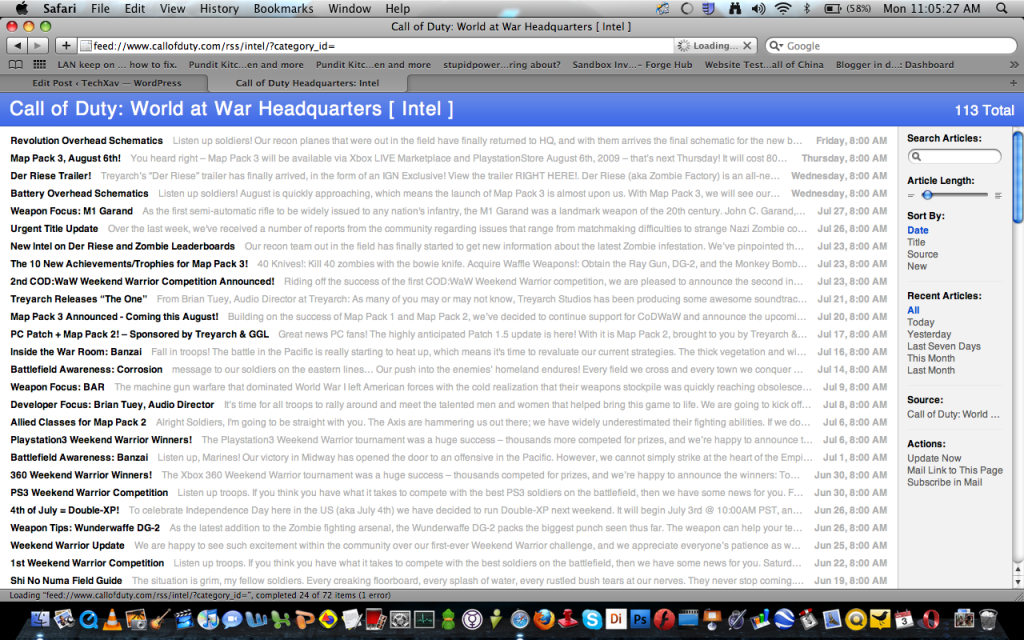Click the Bluetooth status icon
1024x640 pixels.
807,8
